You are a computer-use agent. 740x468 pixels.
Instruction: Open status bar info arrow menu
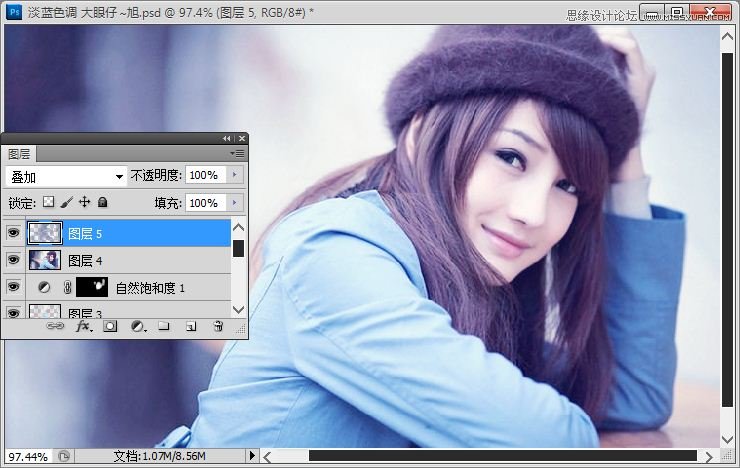tap(252, 456)
